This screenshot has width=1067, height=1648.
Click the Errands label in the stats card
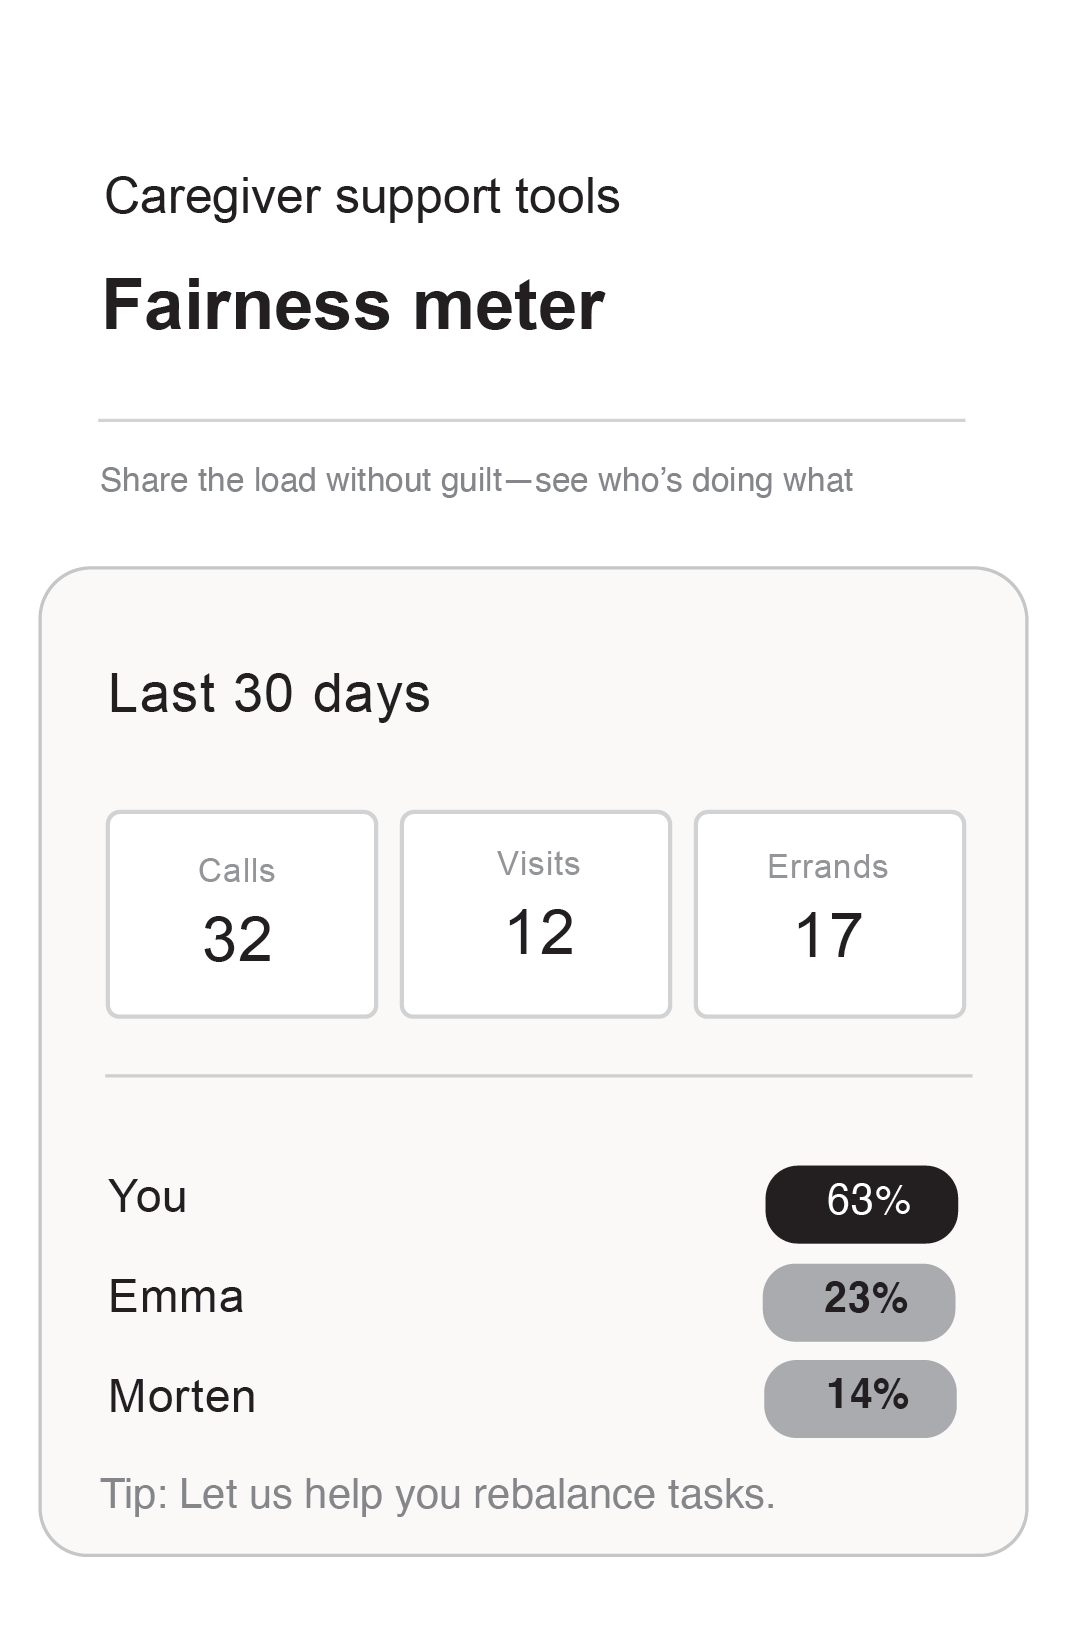click(x=828, y=867)
